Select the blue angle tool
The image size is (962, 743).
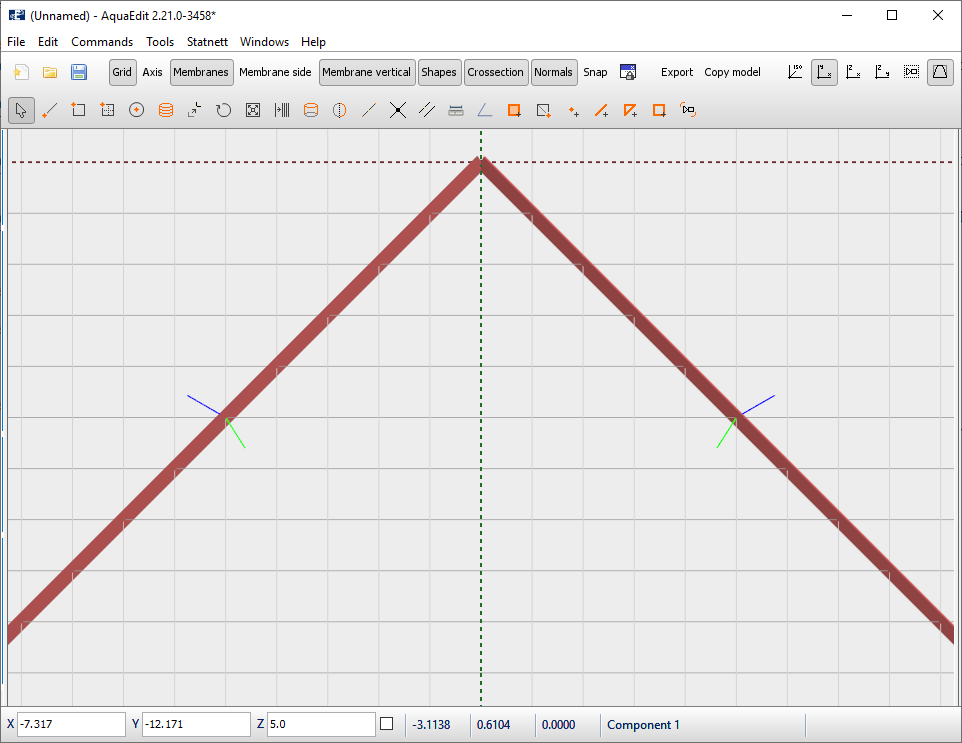click(x=485, y=110)
